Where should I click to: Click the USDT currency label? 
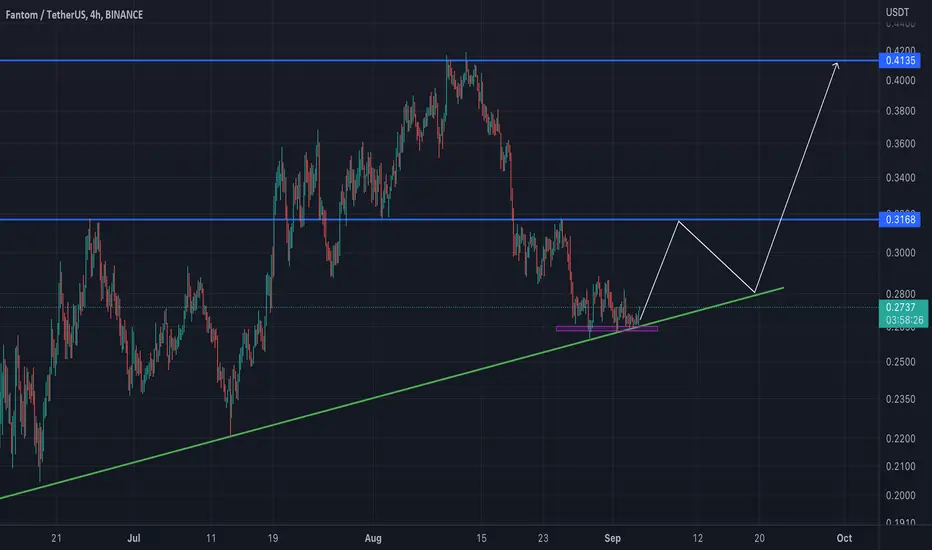tap(897, 12)
